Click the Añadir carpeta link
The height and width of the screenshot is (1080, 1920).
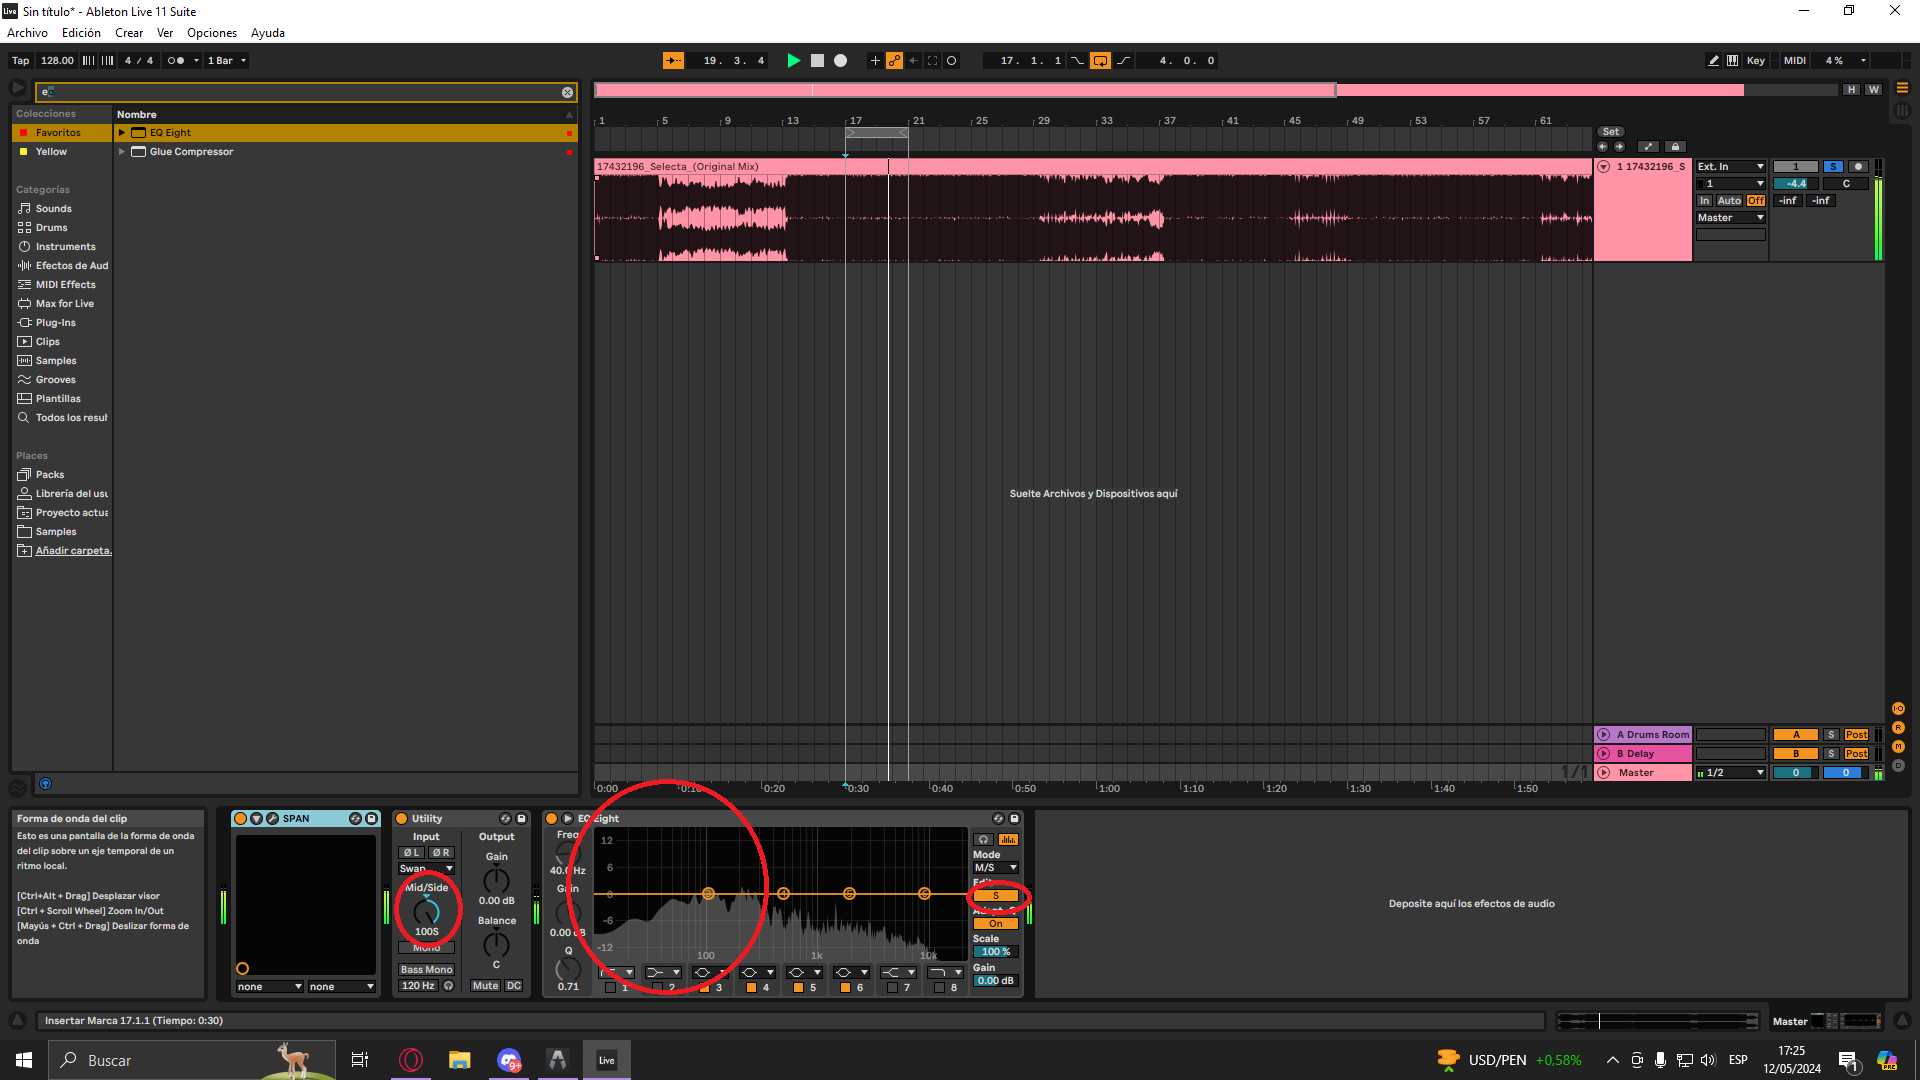(x=73, y=551)
